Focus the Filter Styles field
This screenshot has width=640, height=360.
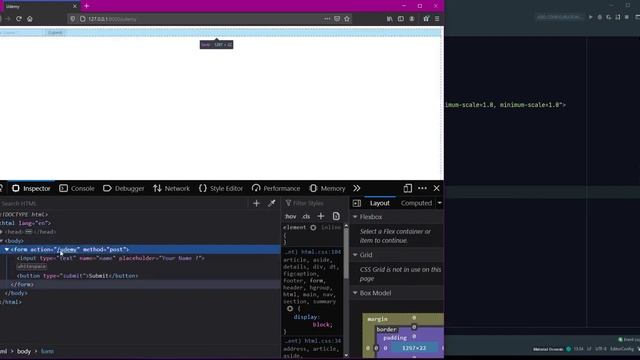pyautogui.click(x=314, y=203)
